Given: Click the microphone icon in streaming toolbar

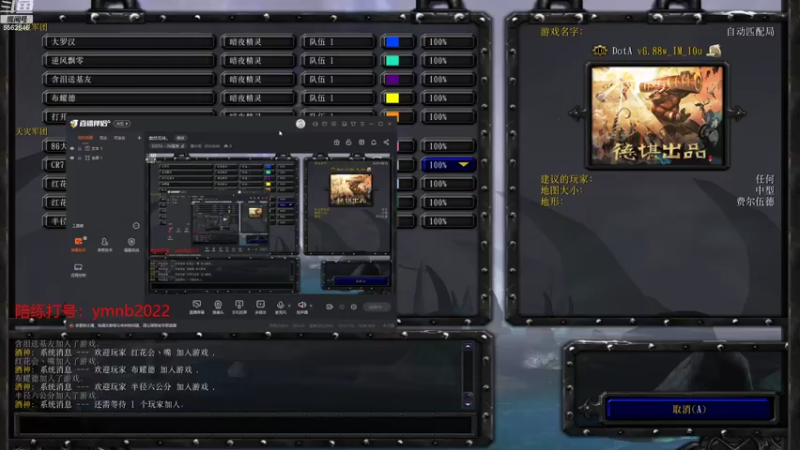Looking at the screenshot, I should click(x=280, y=305).
